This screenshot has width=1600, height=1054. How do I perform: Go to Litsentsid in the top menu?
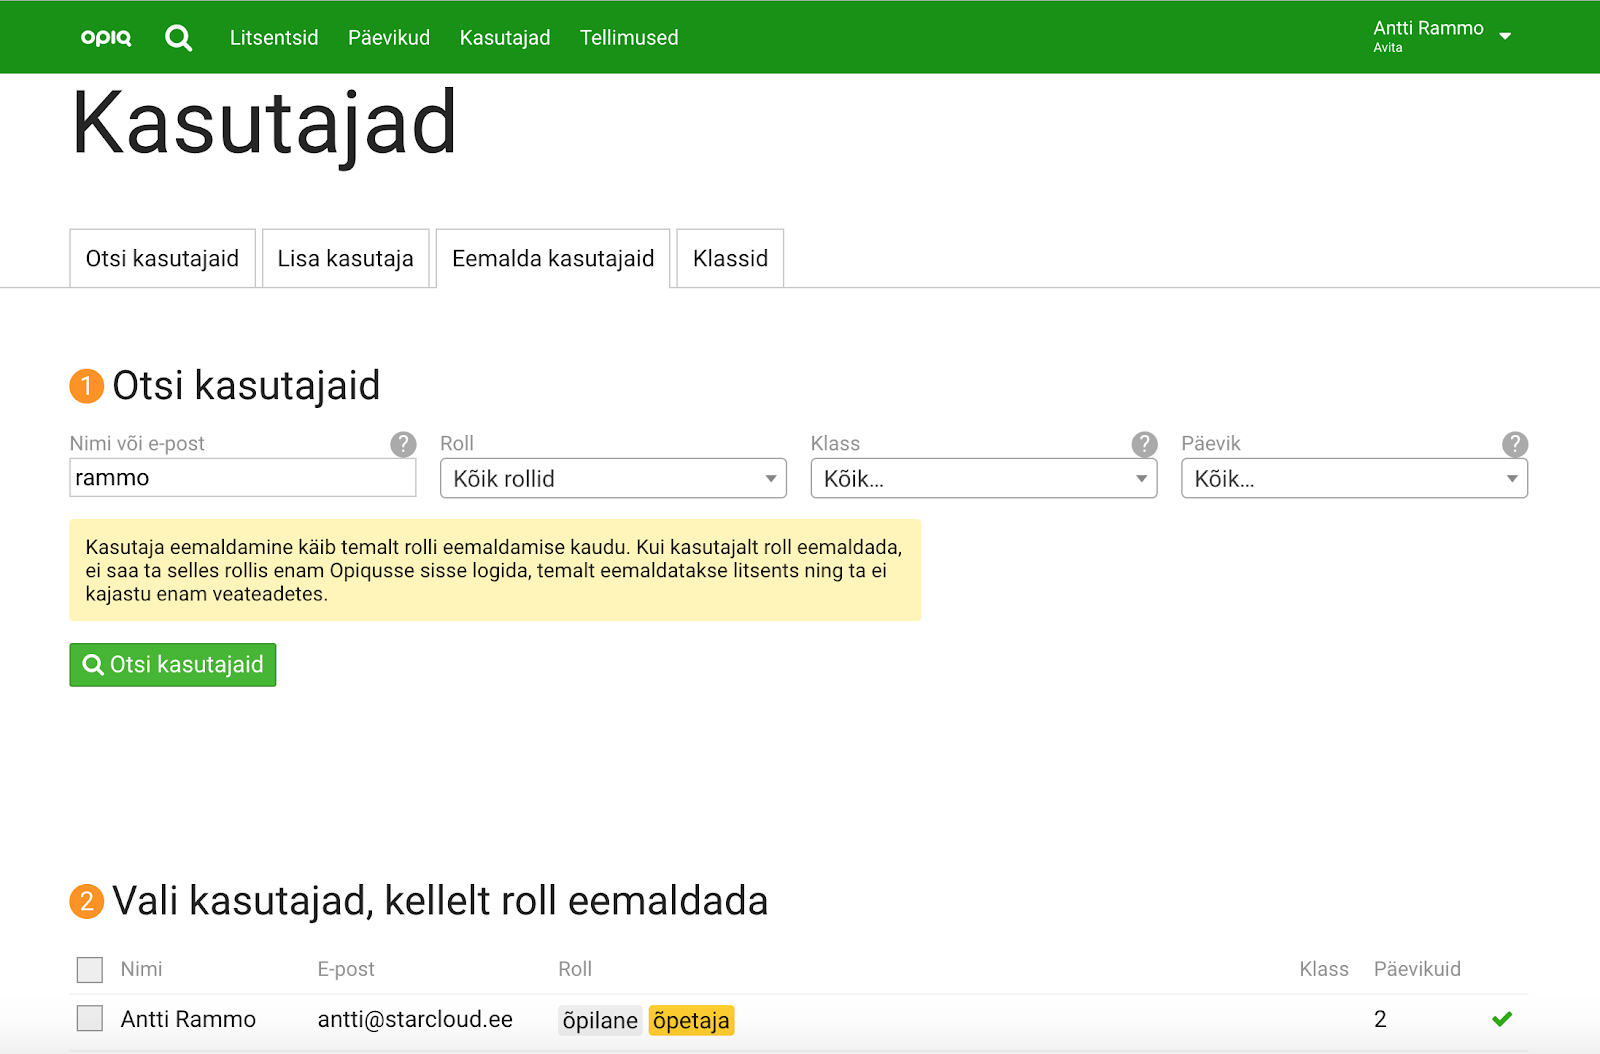coord(274,38)
